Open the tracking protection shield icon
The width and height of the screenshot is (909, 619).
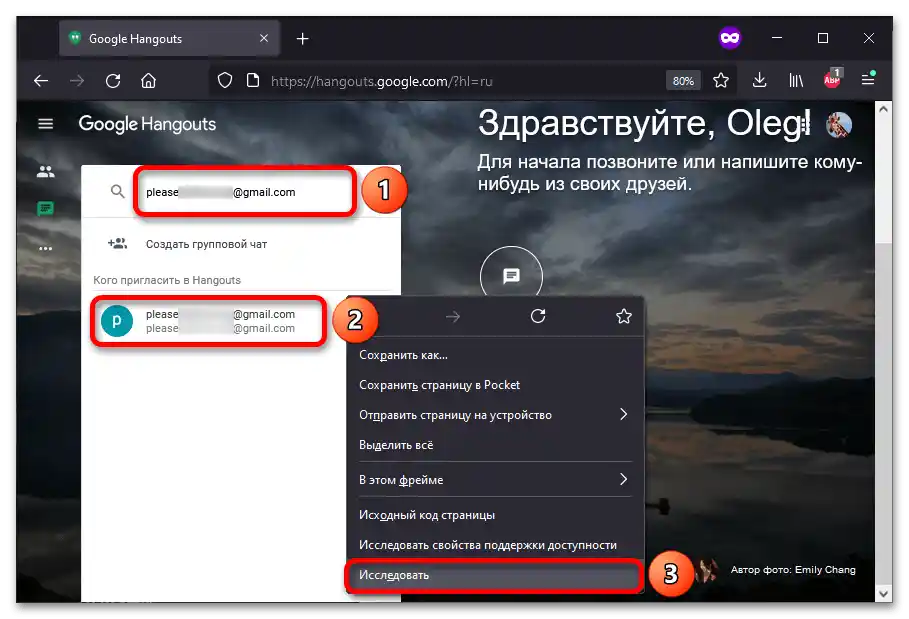point(225,81)
